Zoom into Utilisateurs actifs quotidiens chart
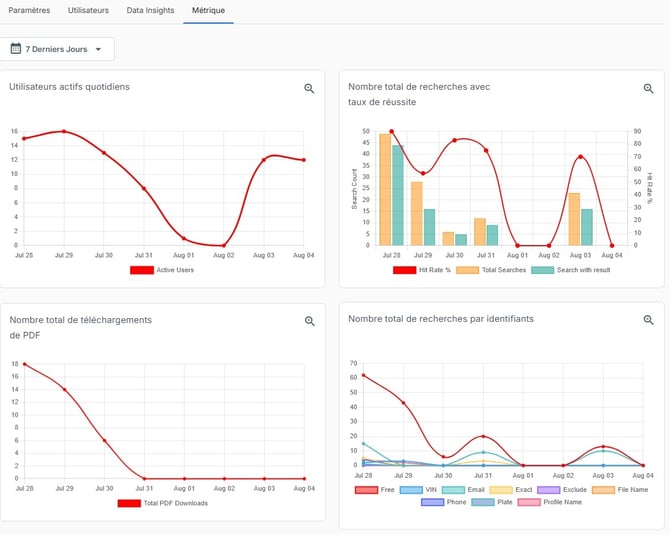670x535 pixels. [309, 88]
